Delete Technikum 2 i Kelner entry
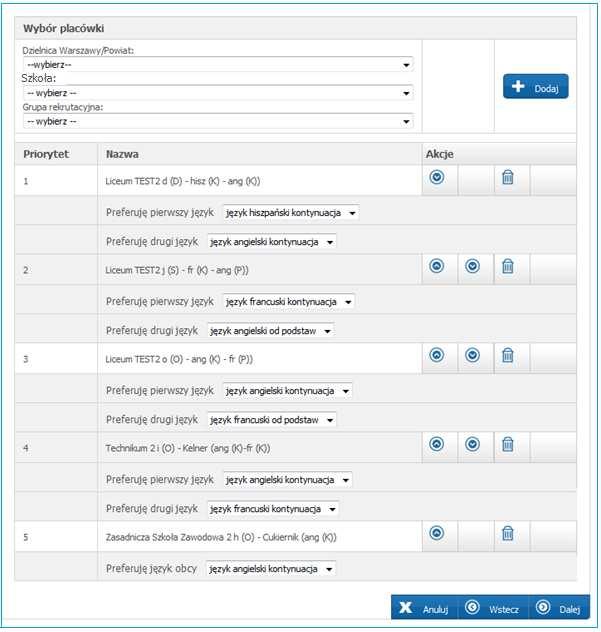Screen dimensions: 601x632 click(x=507, y=444)
